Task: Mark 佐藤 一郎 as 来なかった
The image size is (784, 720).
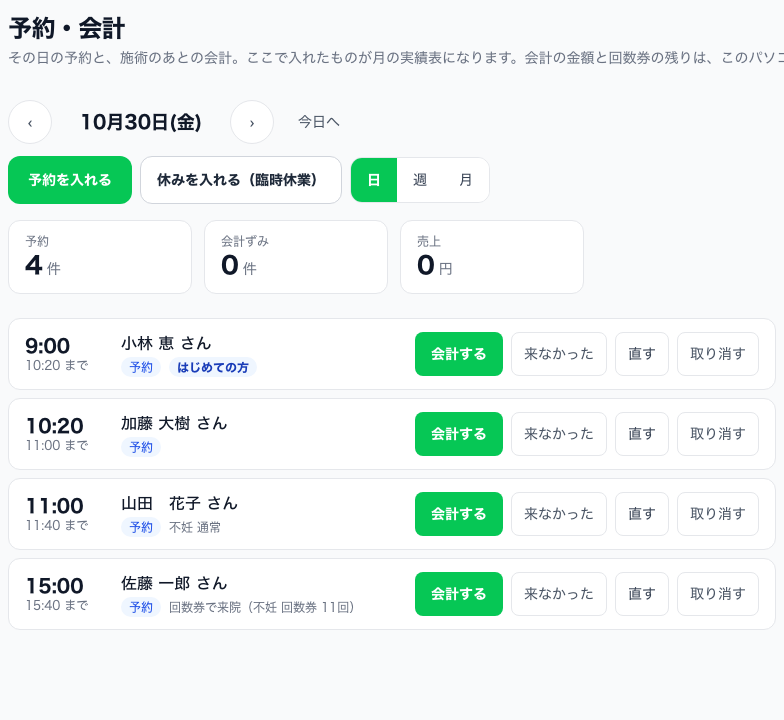Action: click(559, 594)
